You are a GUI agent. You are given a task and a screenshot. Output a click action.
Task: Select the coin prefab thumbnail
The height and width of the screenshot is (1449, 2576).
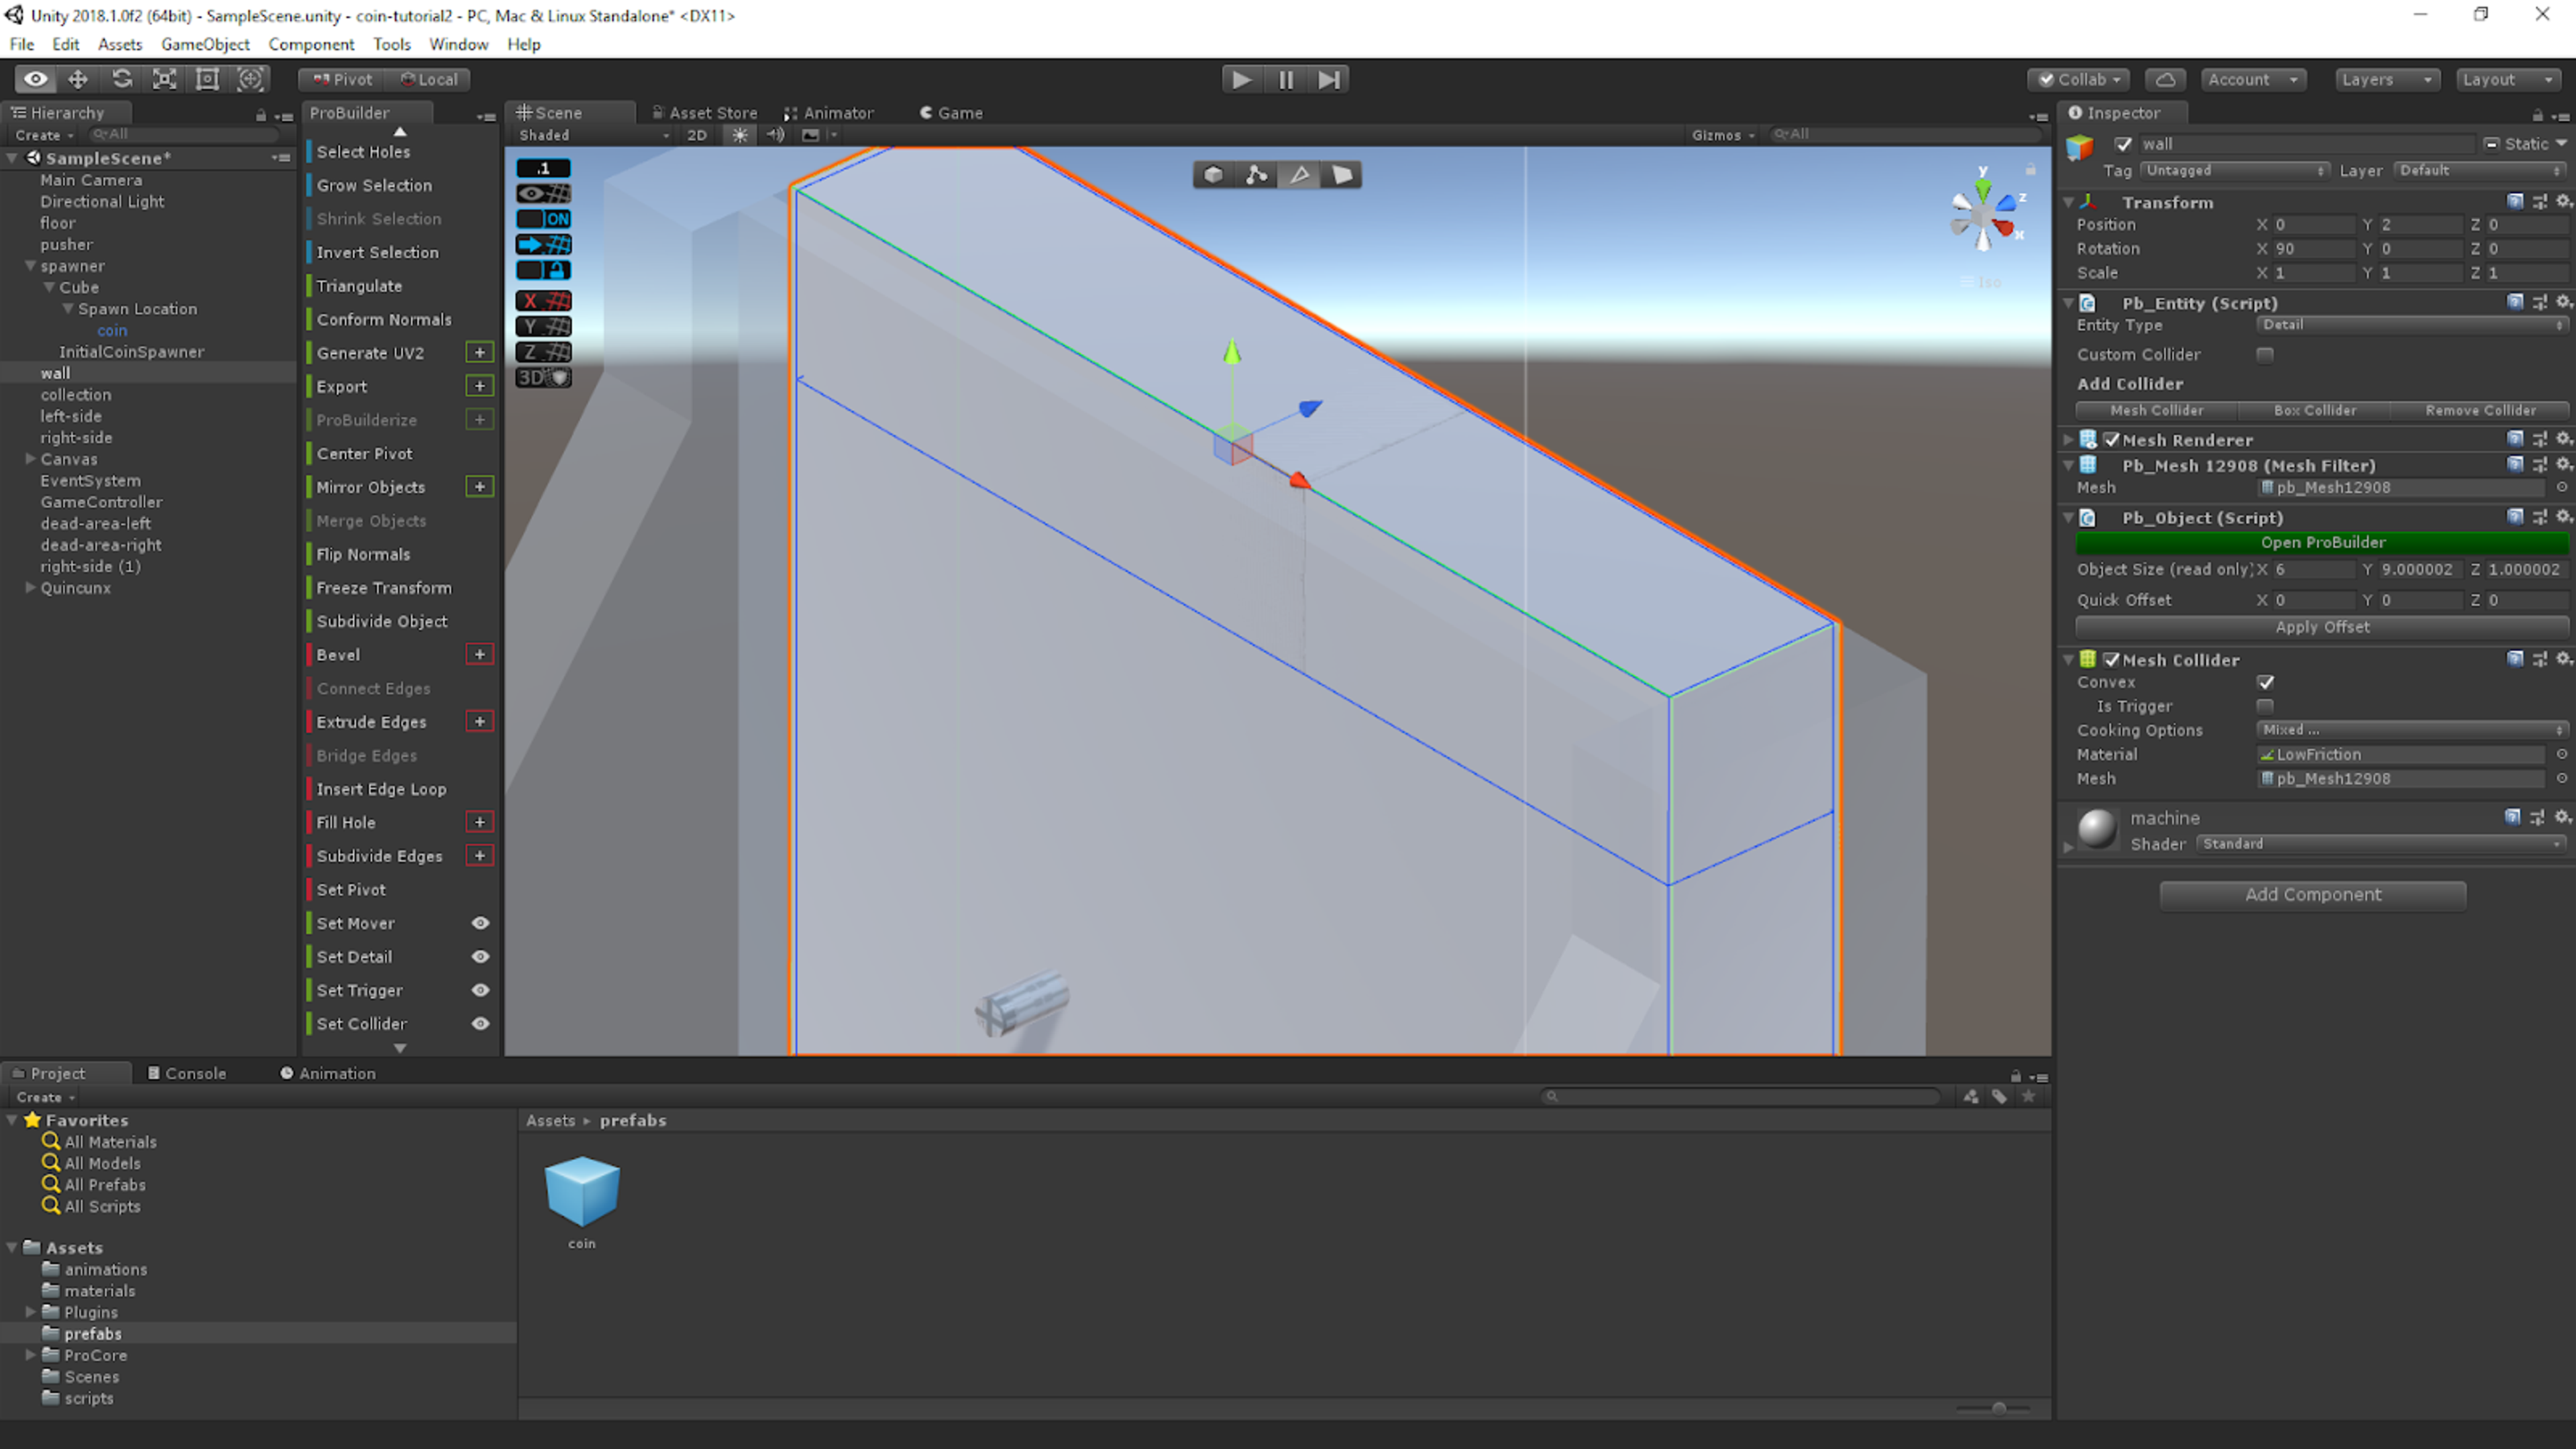pyautogui.click(x=582, y=1192)
